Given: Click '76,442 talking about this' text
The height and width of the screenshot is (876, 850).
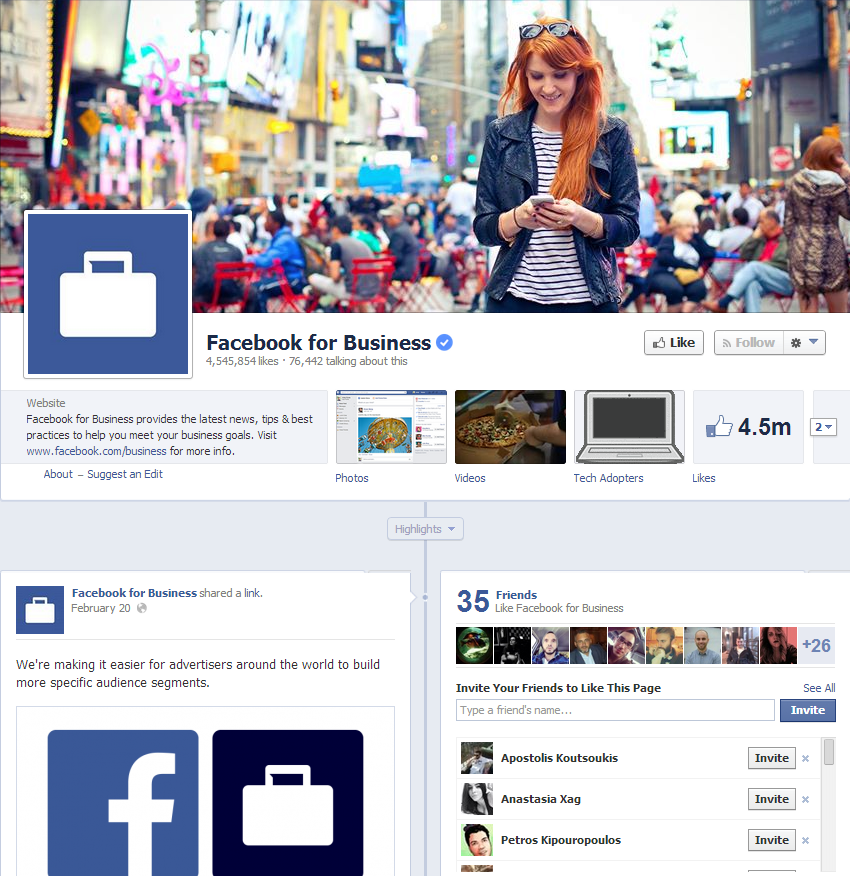Looking at the screenshot, I should 348,361.
